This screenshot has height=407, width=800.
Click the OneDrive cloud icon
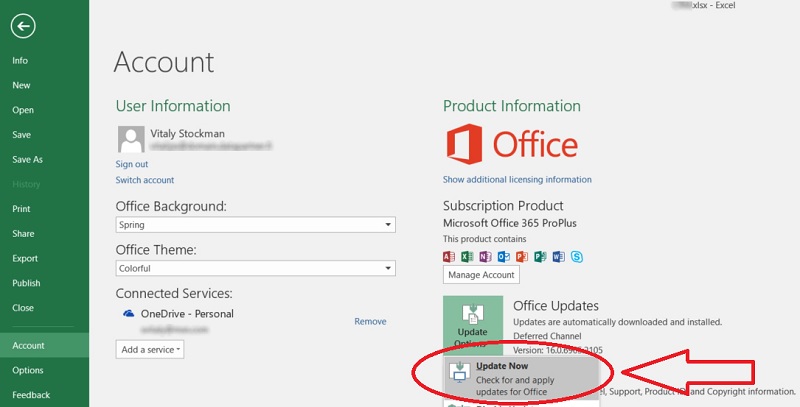(x=128, y=314)
